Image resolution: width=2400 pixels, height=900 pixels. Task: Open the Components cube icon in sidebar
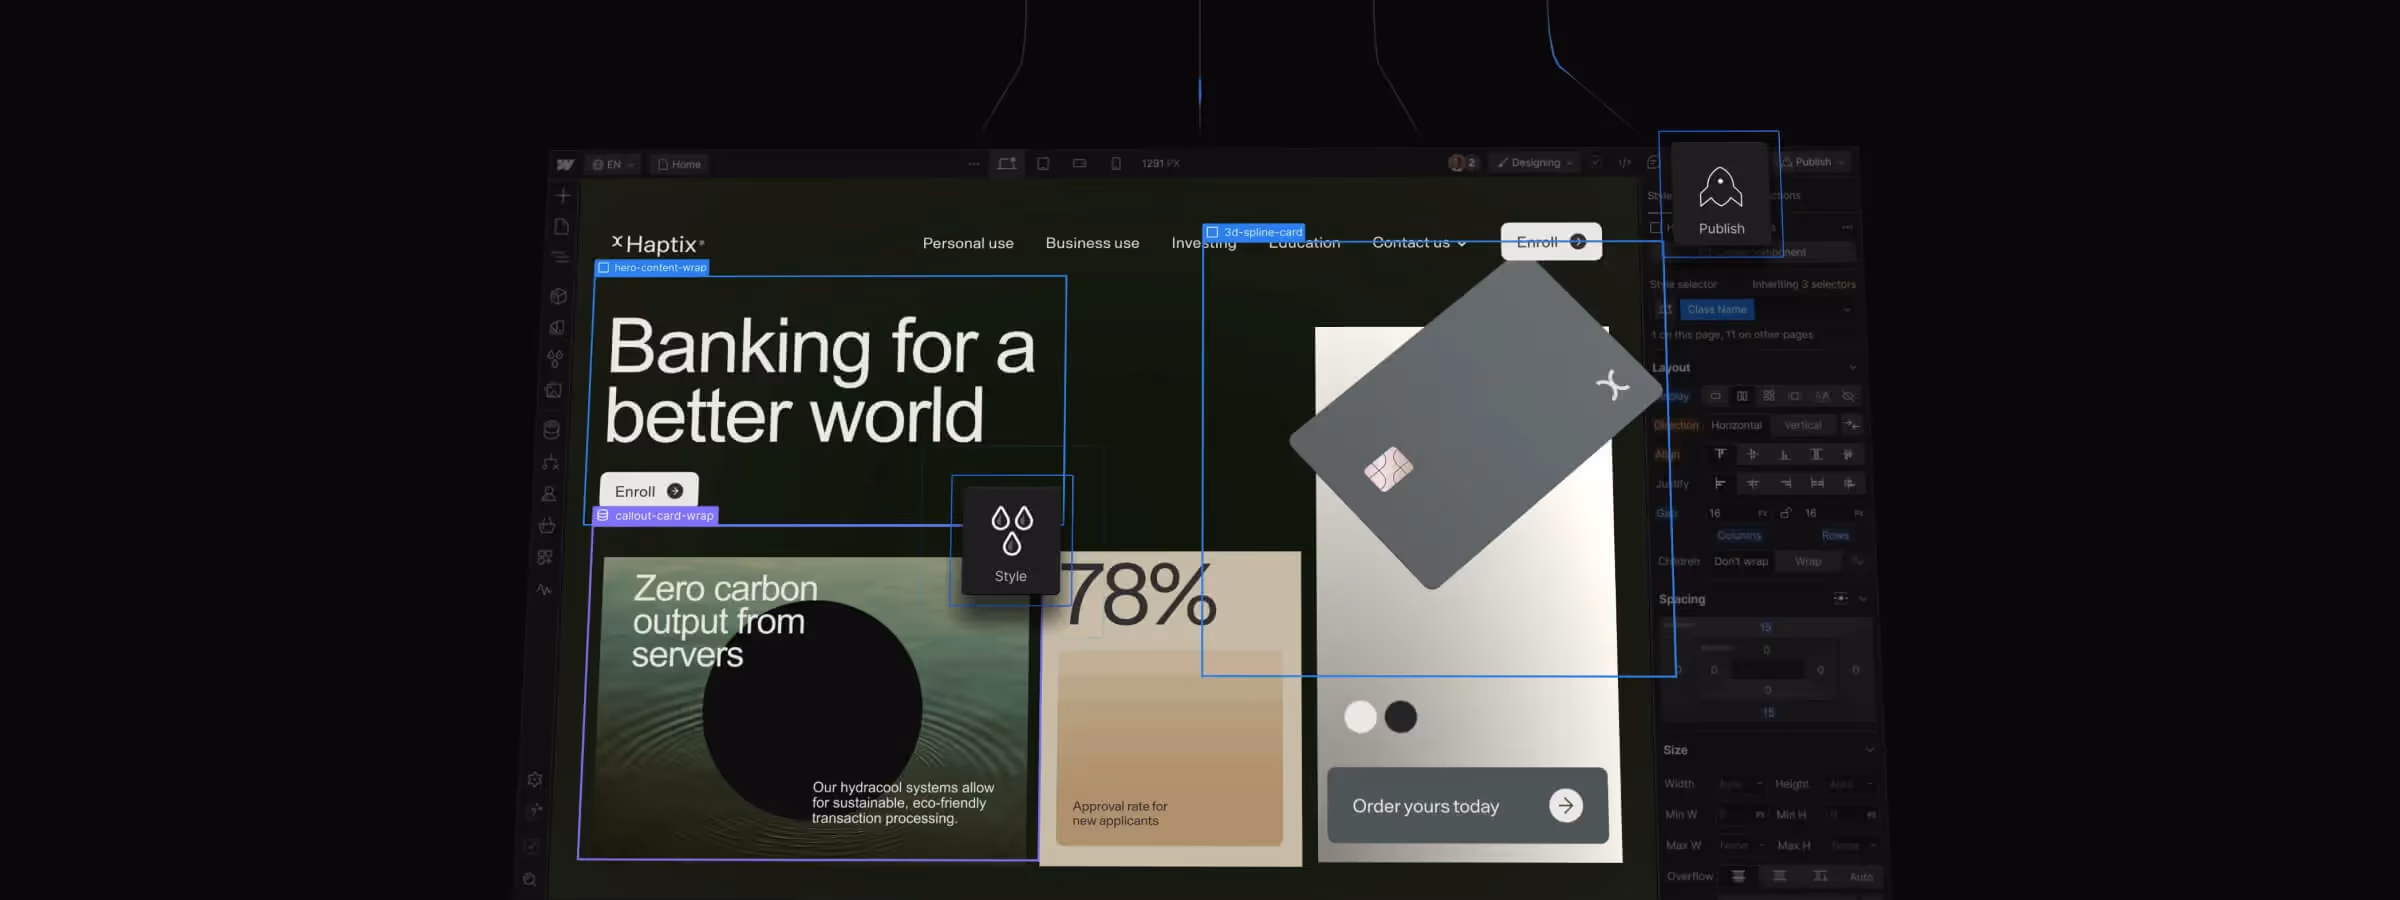[x=558, y=296]
